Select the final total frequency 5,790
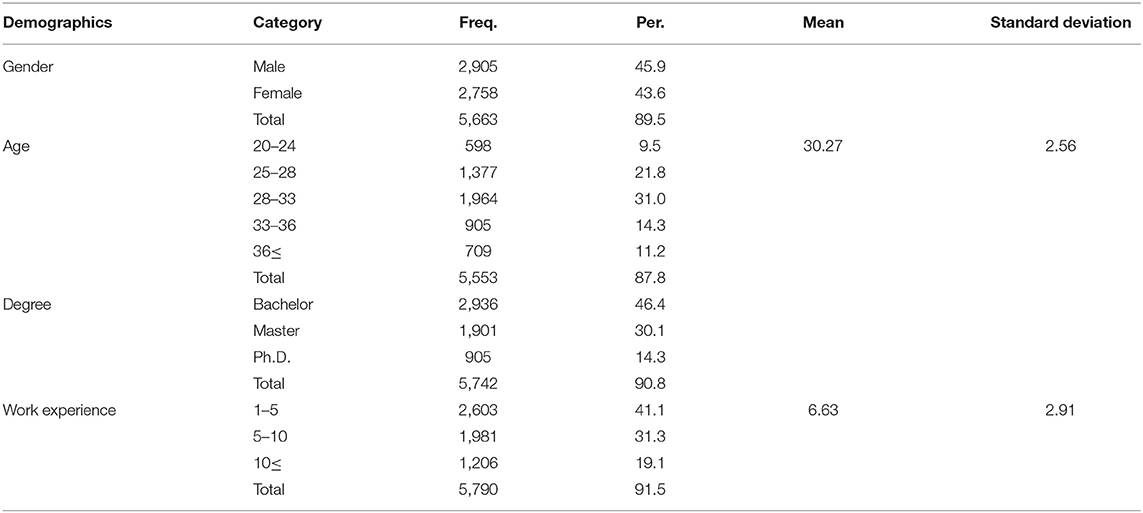 click(478, 489)
